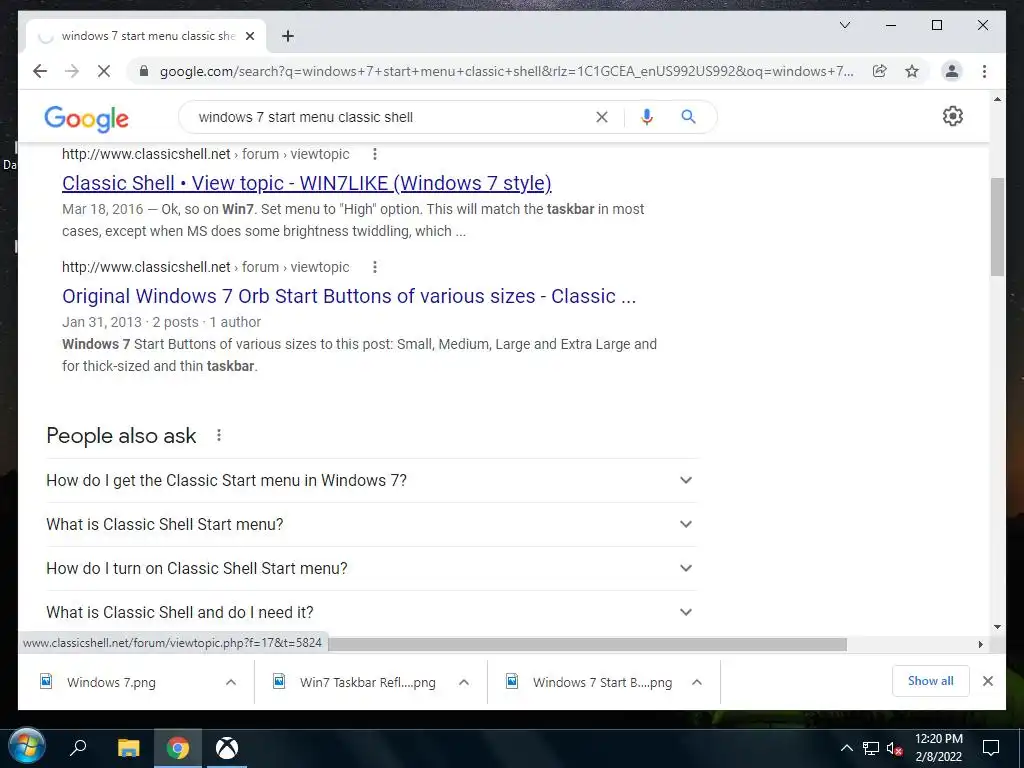Screen dimensions: 1024x768
Task: Expand What is Classic Shell and do I need it
Action: 372,613
